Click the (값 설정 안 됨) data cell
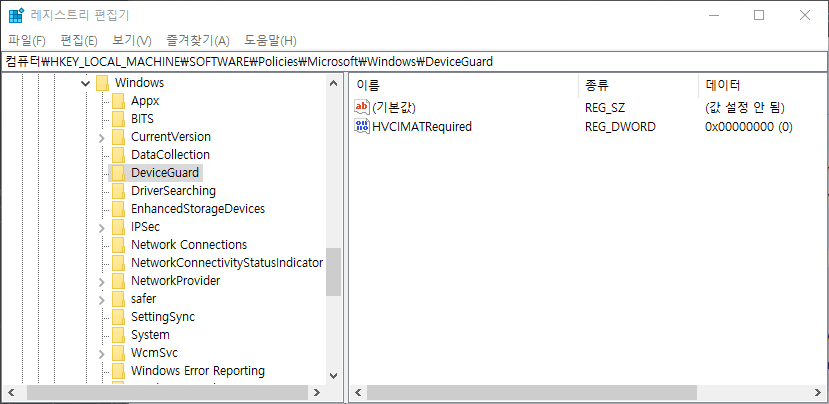The image size is (829, 404). (x=744, y=108)
